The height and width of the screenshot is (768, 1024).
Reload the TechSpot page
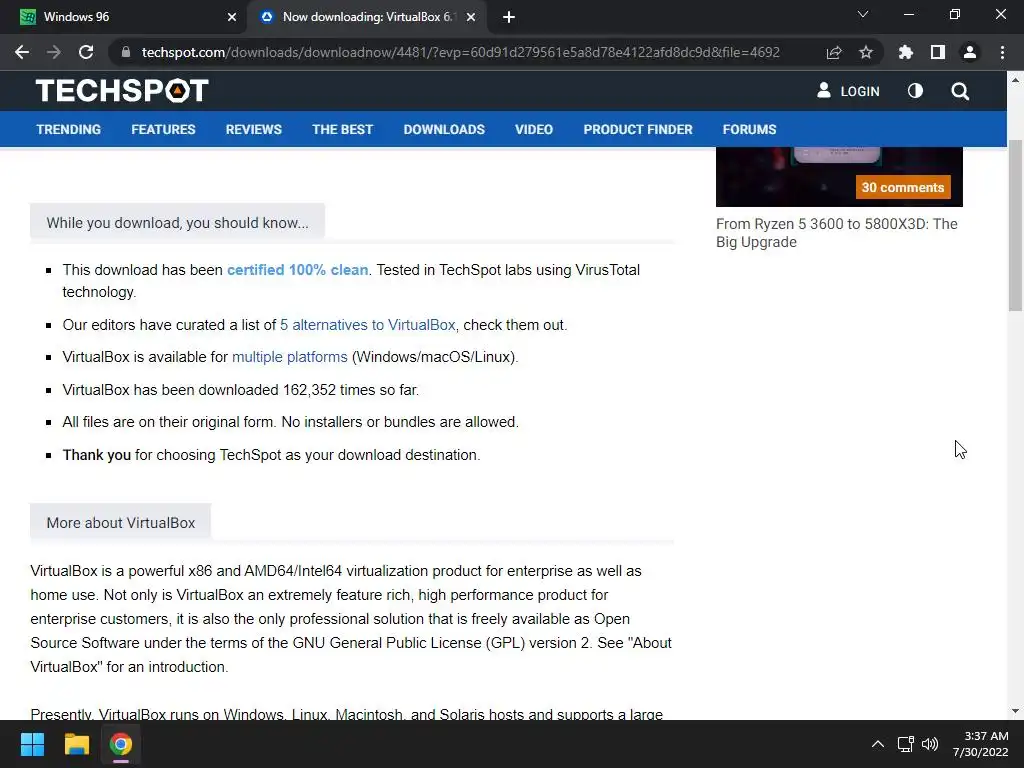point(86,52)
